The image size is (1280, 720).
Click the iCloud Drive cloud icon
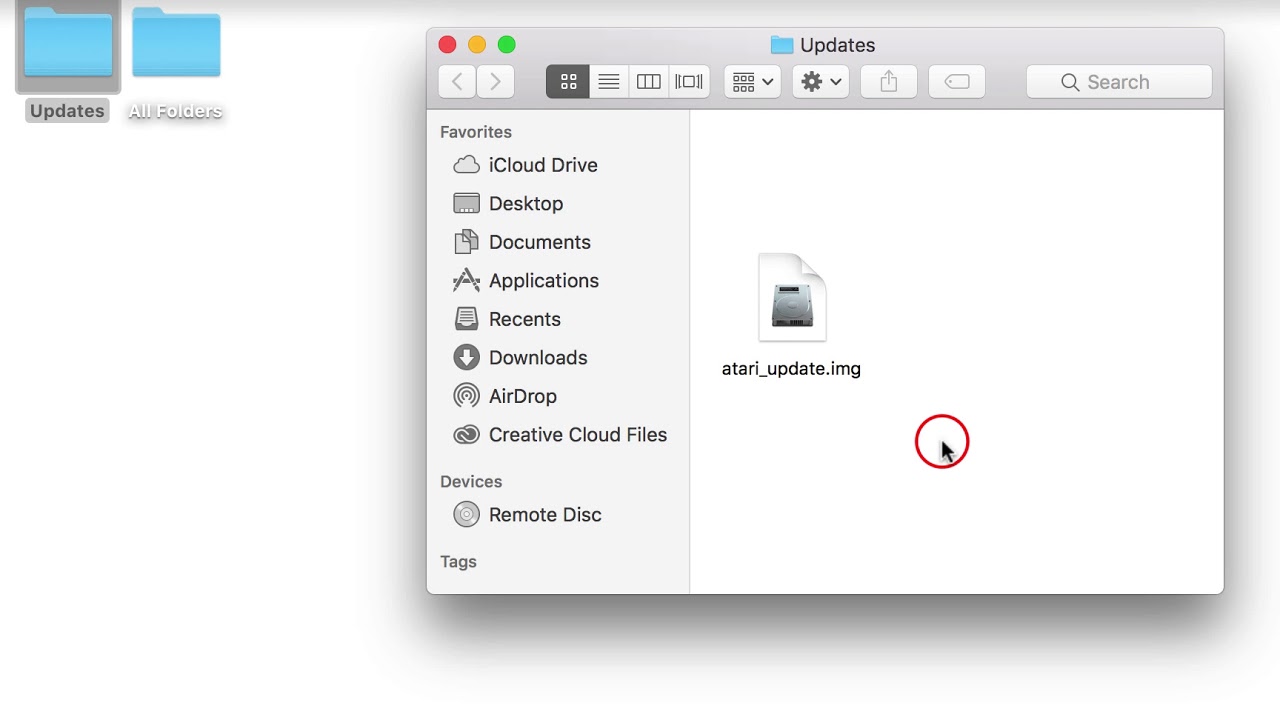466,165
